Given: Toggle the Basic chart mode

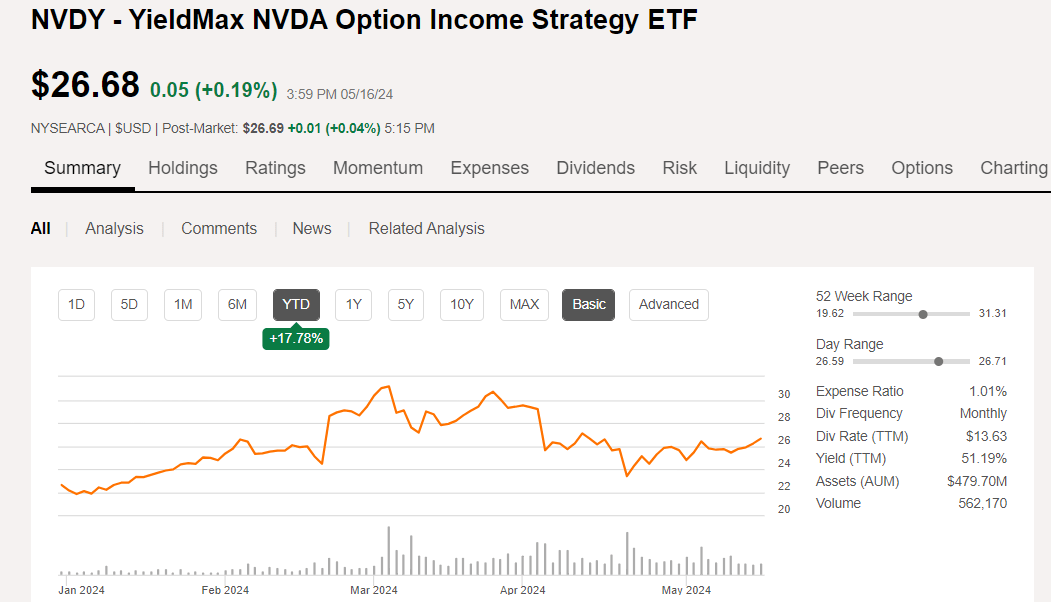Looking at the screenshot, I should [588, 305].
